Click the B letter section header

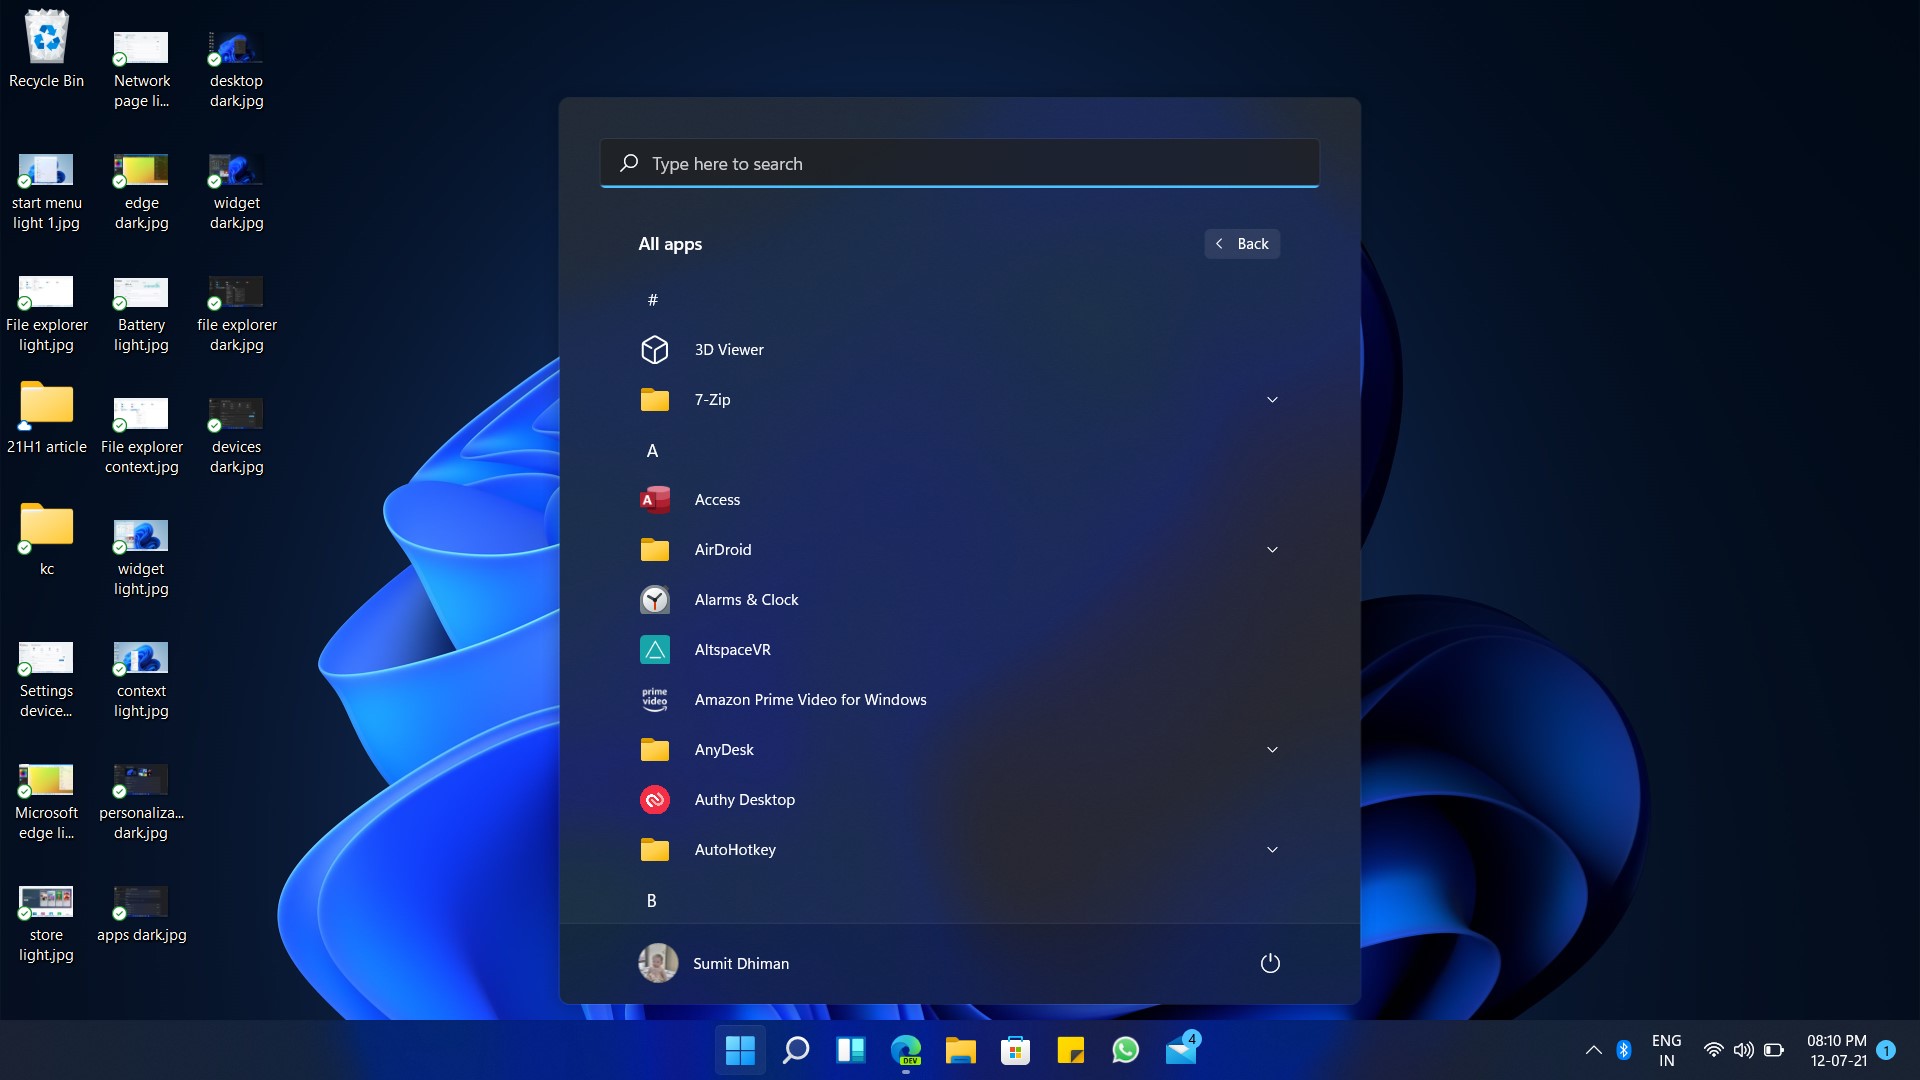point(652,901)
